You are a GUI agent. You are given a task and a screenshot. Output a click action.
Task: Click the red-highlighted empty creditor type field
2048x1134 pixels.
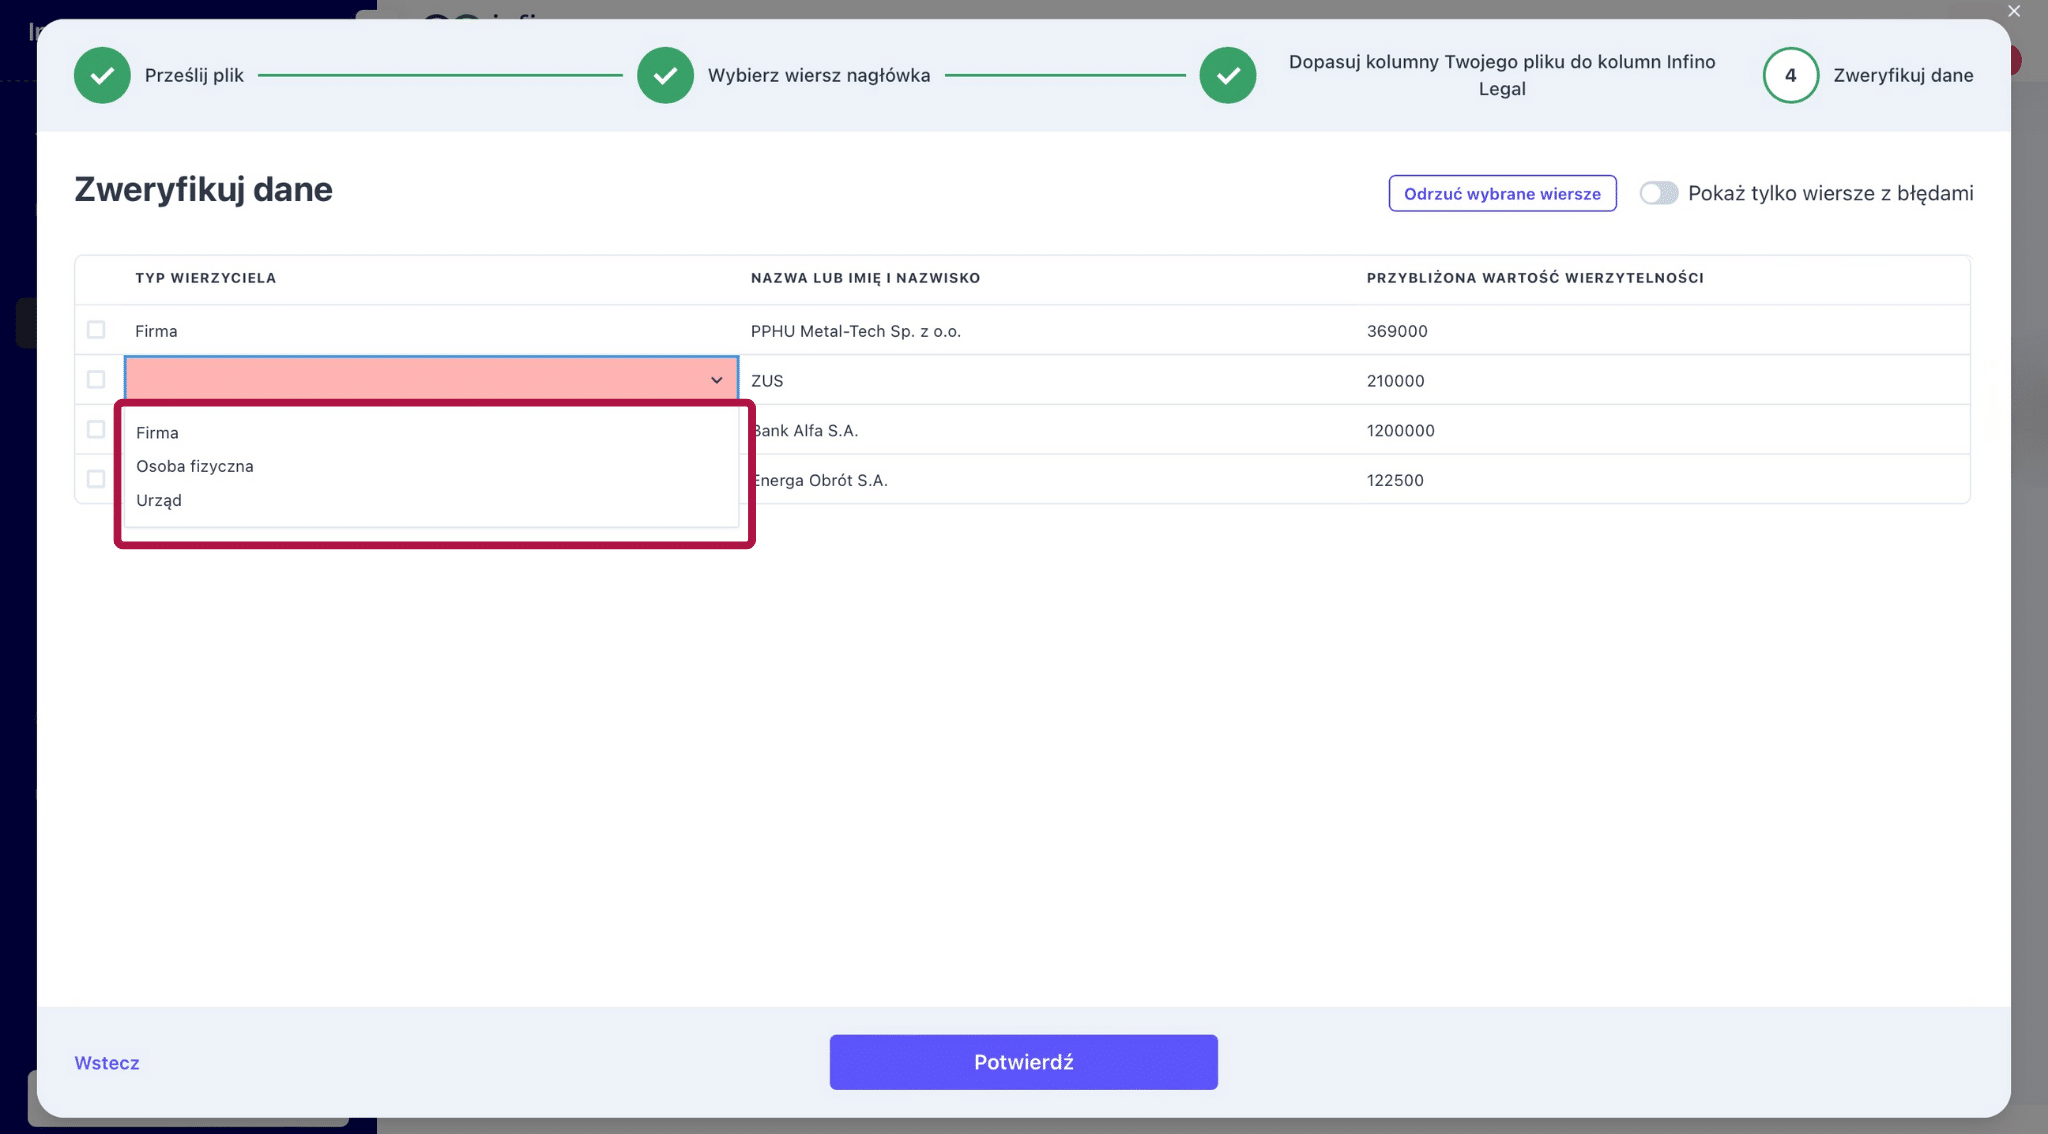coord(431,380)
